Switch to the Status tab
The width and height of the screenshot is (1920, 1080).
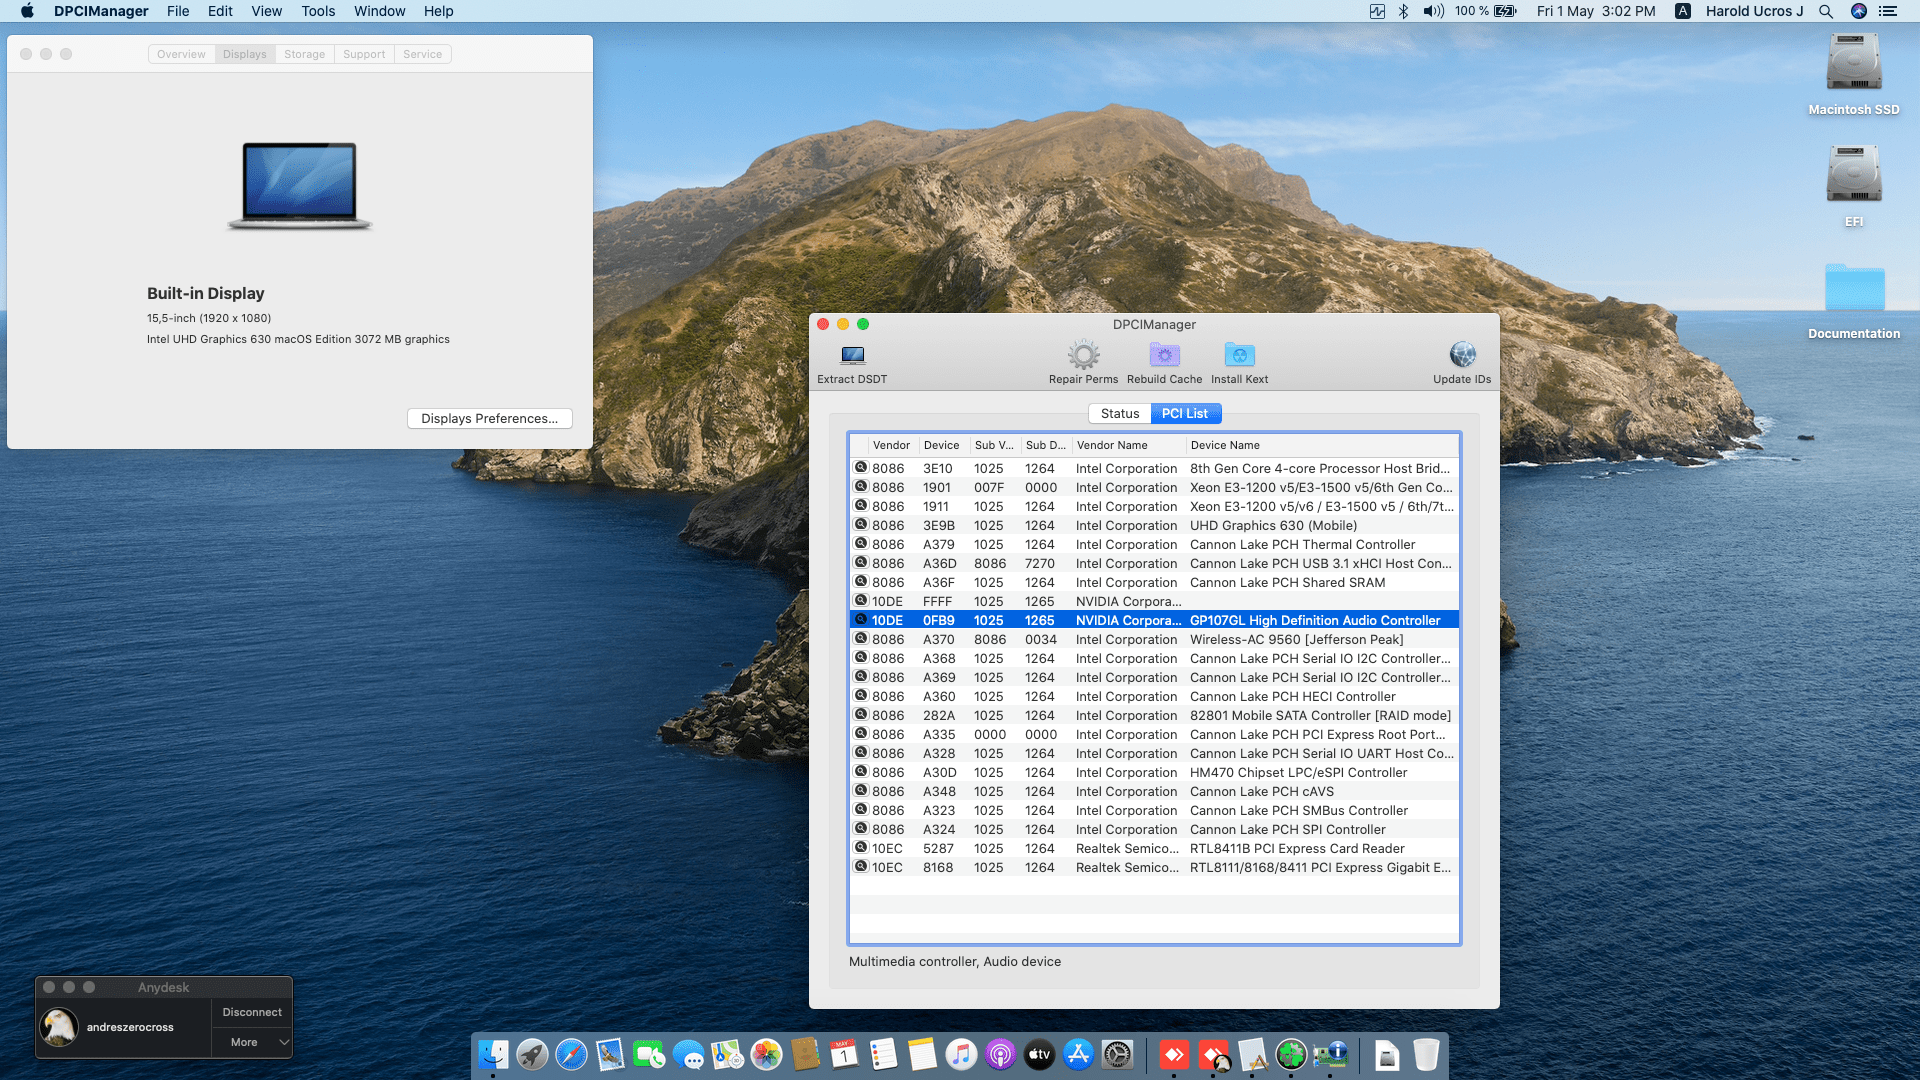click(1120, 413)
